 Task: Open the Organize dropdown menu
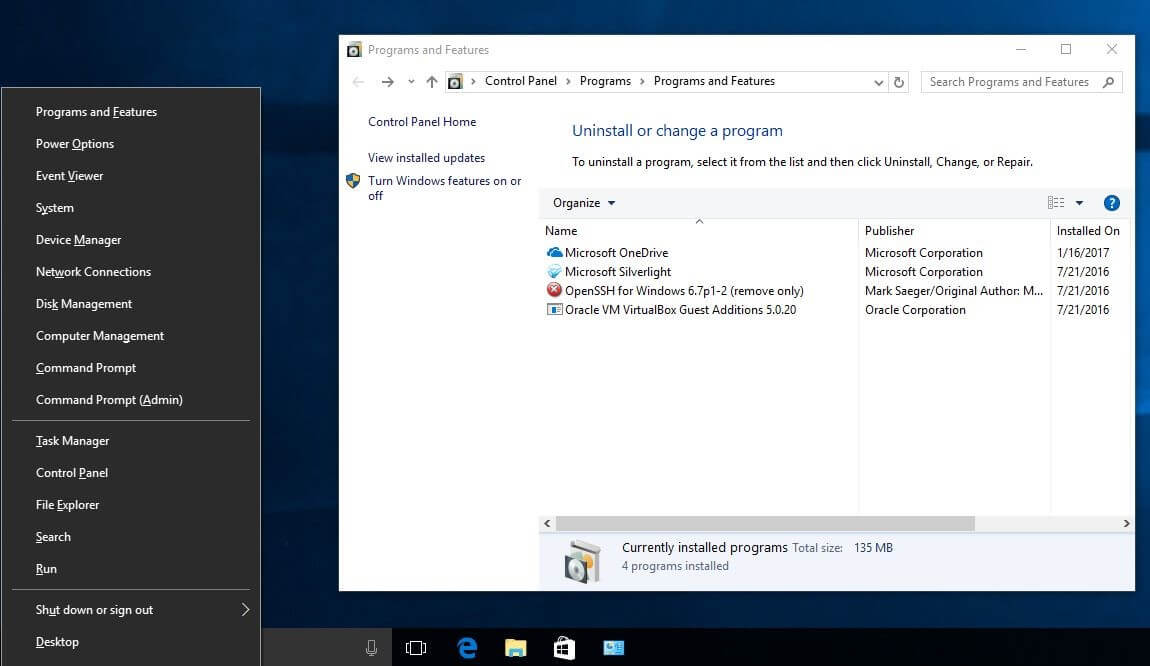click(584, 203)
